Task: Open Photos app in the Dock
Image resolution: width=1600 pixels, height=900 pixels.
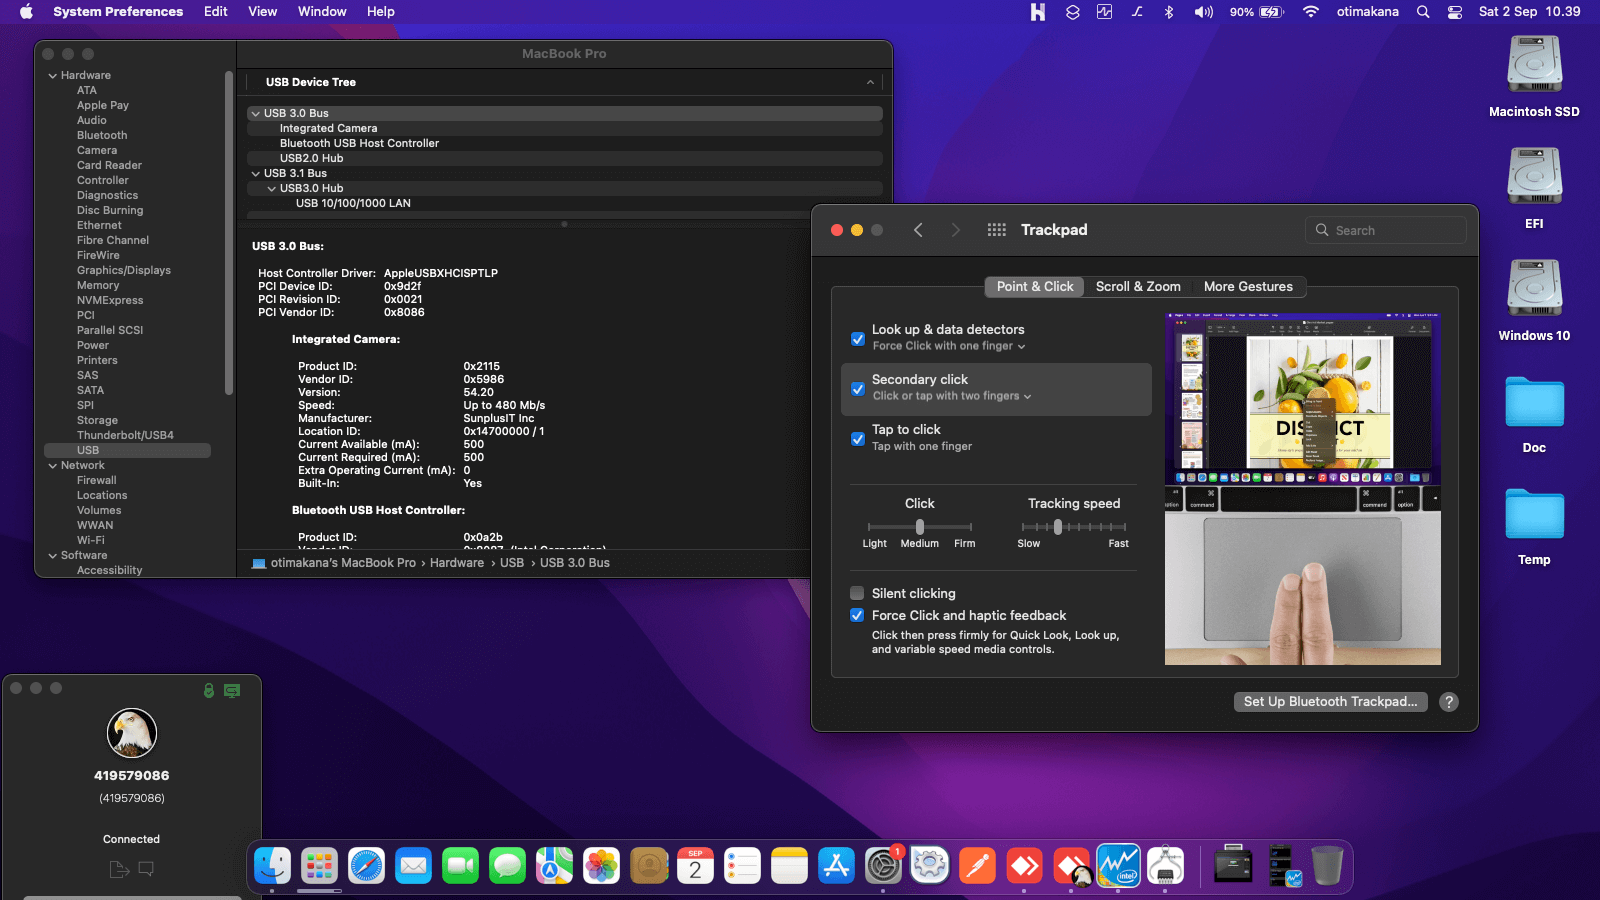Action: pyautogui.click(x=601, y=866)
